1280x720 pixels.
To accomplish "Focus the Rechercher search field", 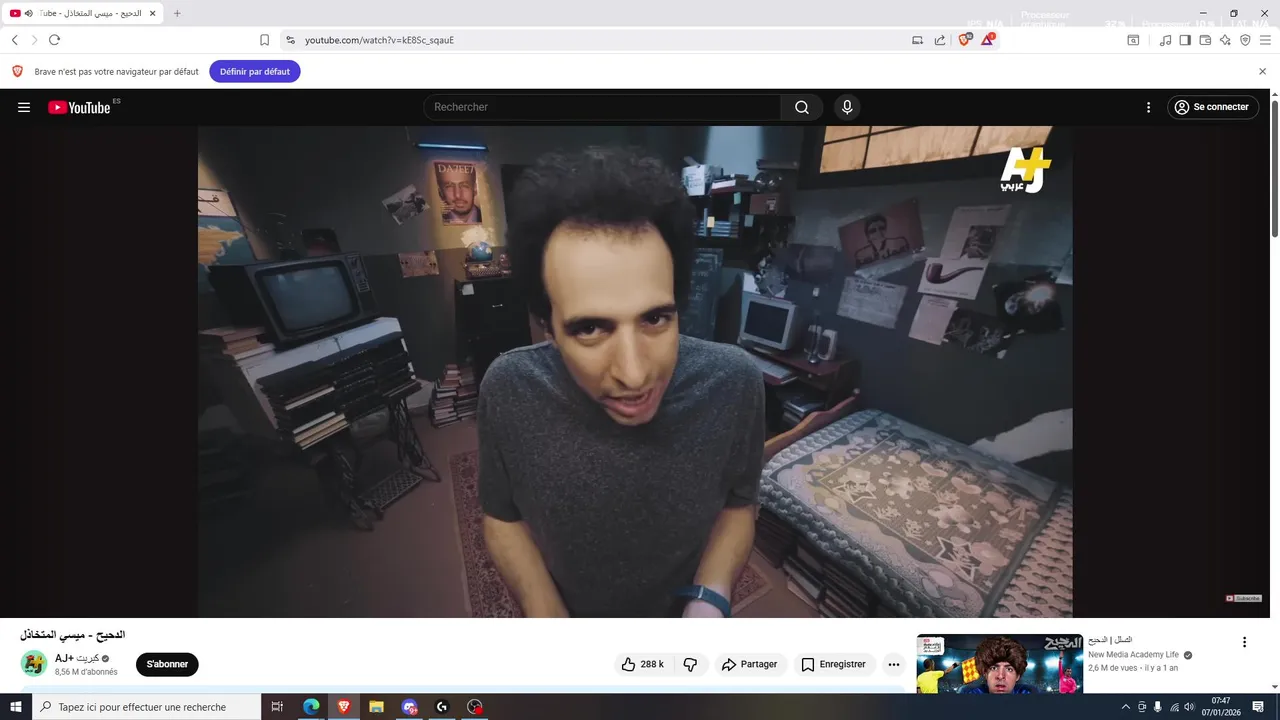I will click(602, 107).
